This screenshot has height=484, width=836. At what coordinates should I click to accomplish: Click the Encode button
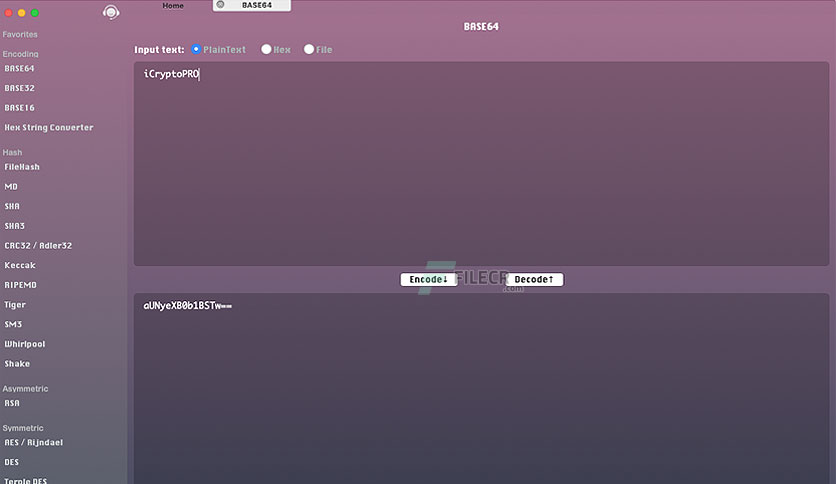coord(429,279)
